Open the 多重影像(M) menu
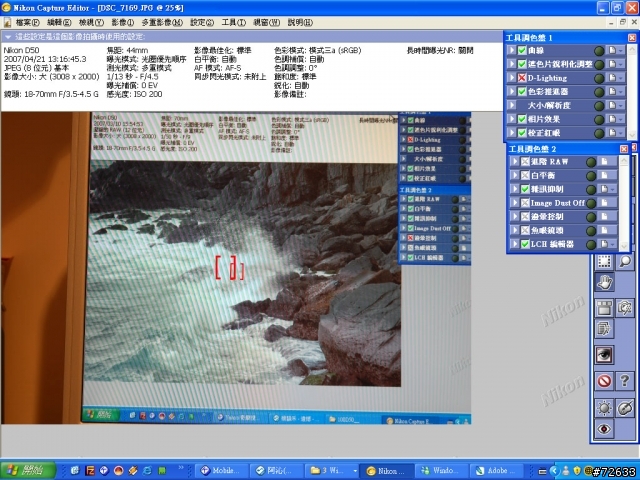The image size is (640, 480). [162, 22]
